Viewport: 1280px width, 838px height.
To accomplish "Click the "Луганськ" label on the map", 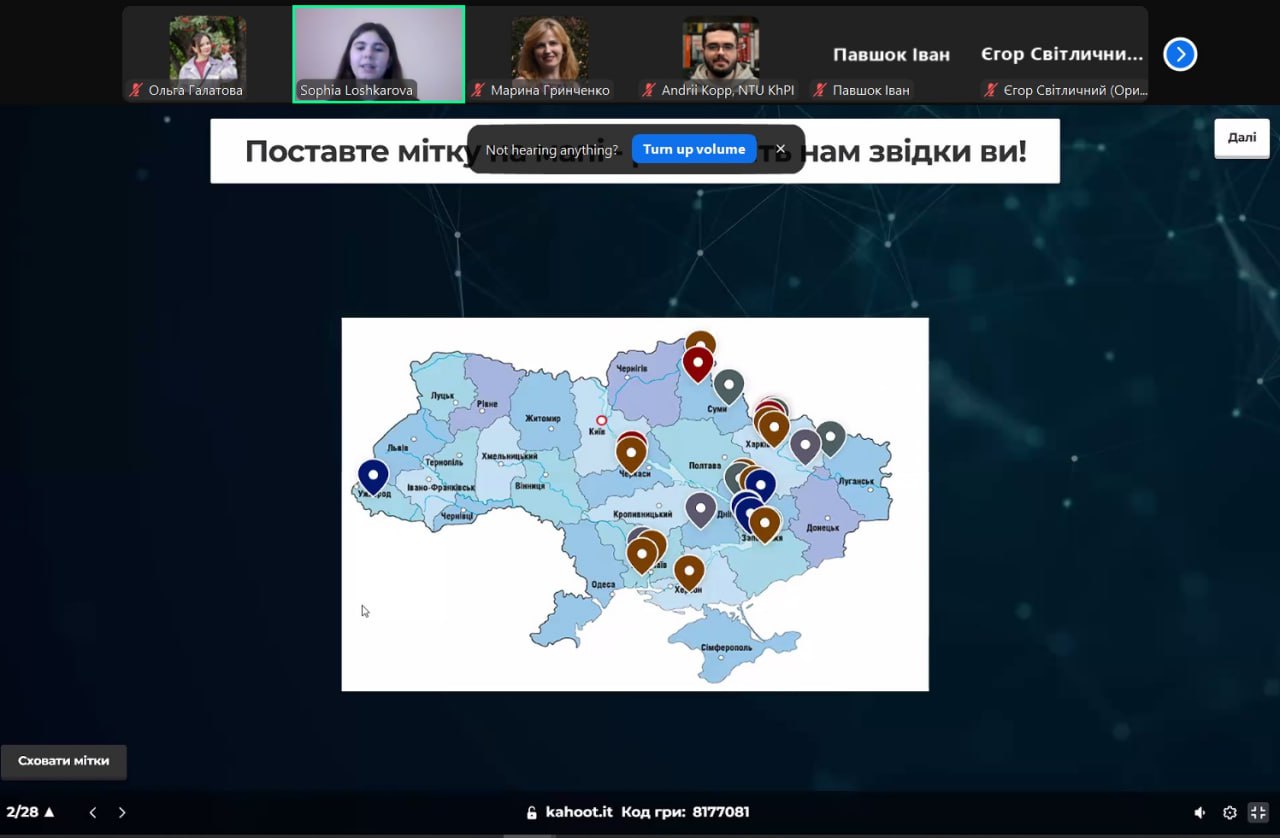I will (856, 481).
